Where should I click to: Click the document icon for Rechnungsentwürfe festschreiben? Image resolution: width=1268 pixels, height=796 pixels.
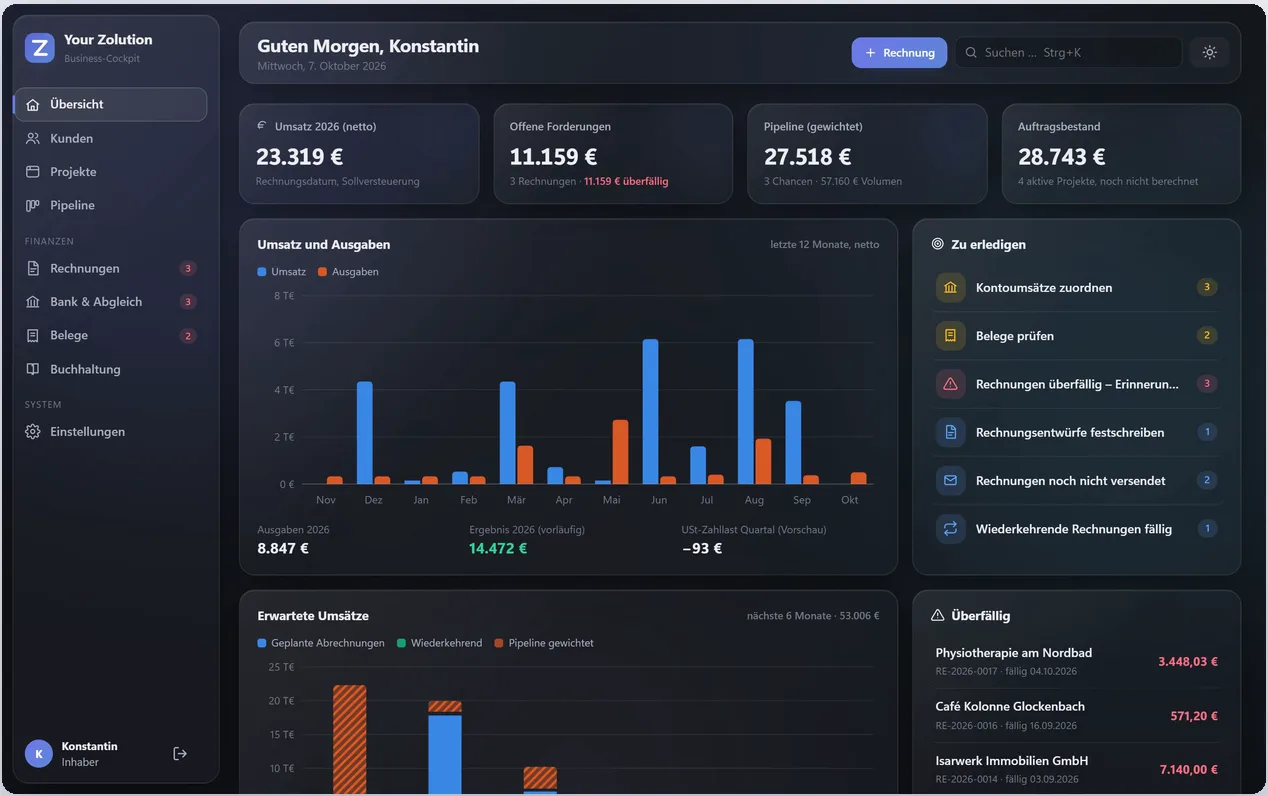pyautogui.click(x=950, y=432)
